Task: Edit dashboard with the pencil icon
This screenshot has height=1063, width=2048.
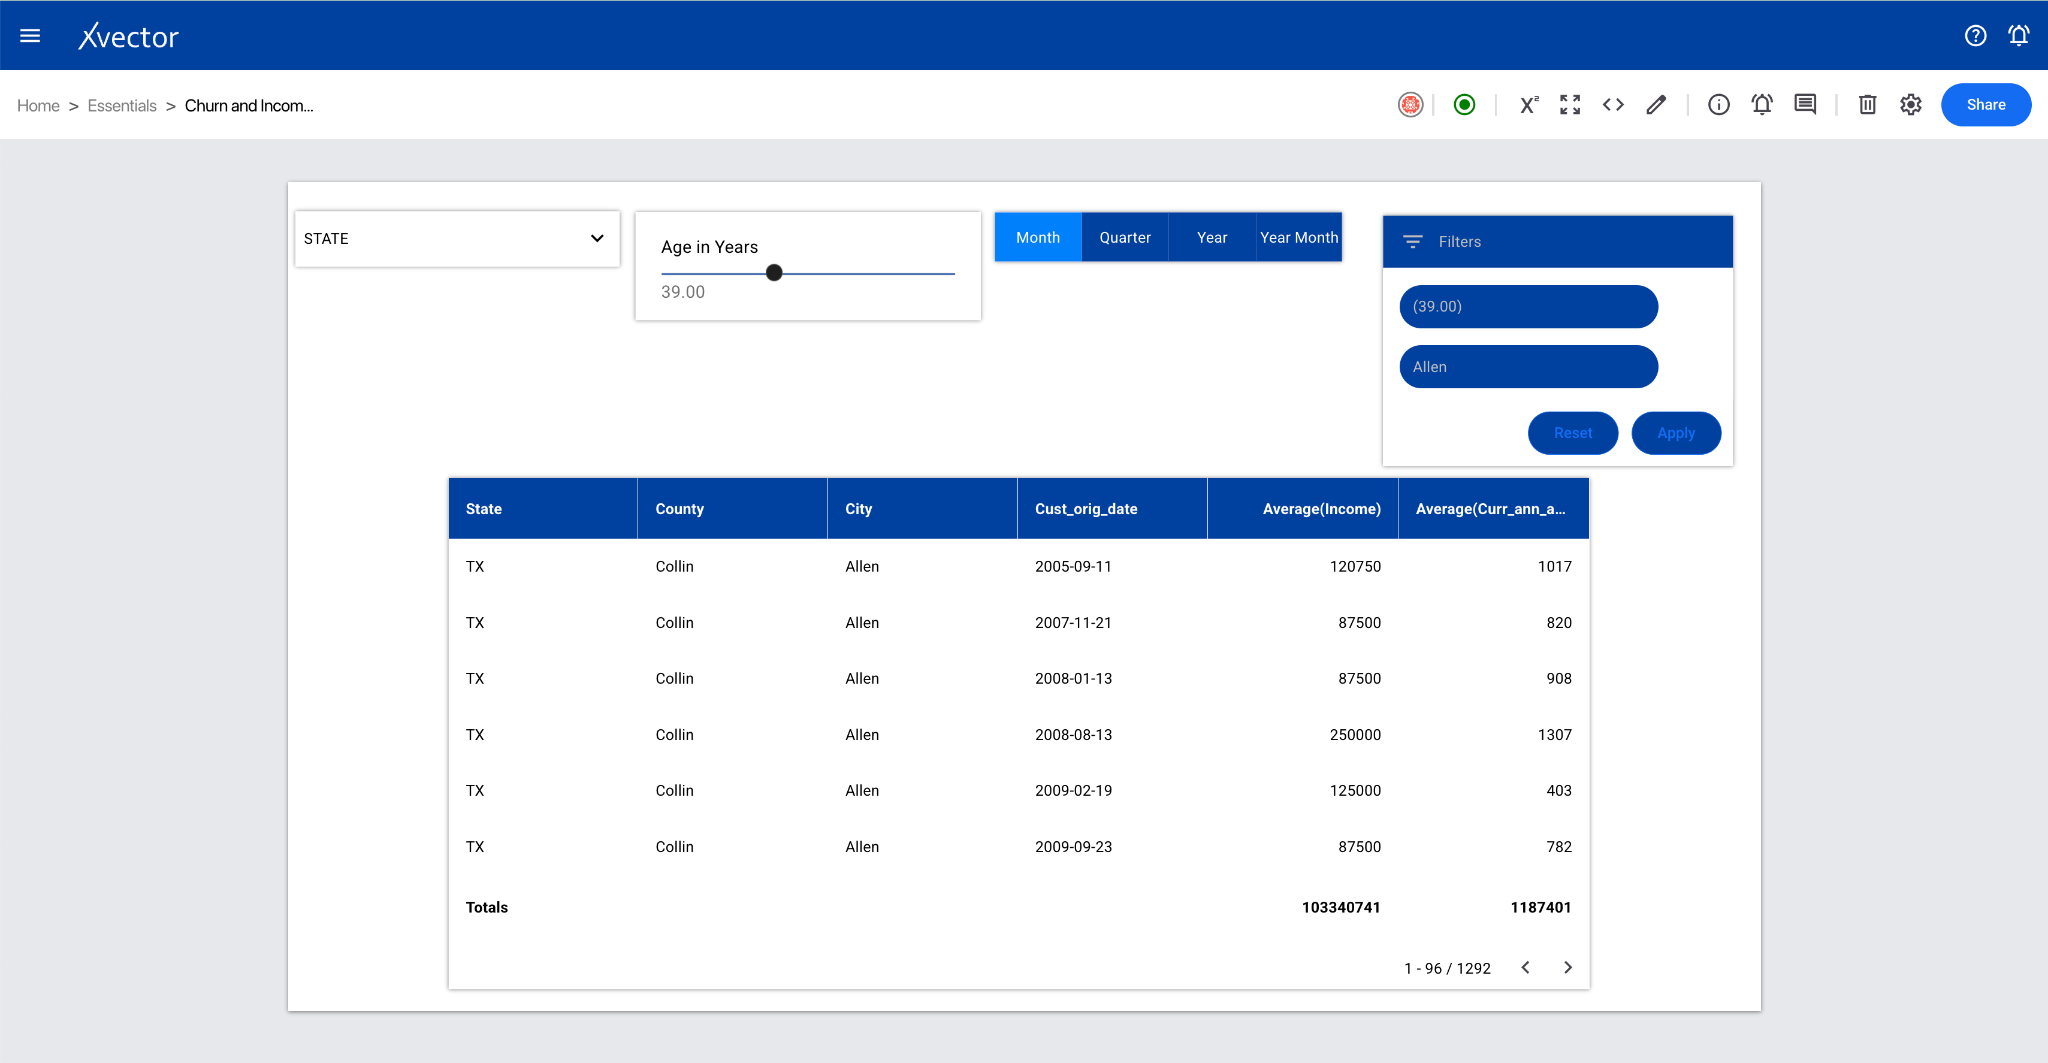Action: point(1656,105)
